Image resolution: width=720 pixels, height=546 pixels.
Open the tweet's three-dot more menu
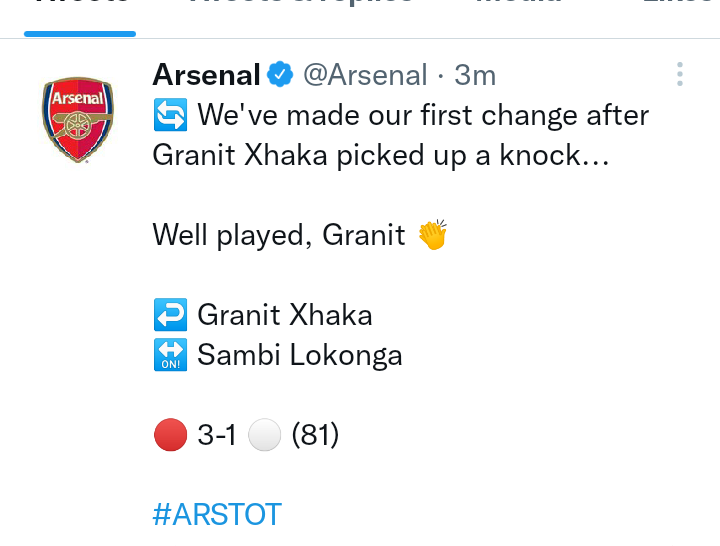680,74
